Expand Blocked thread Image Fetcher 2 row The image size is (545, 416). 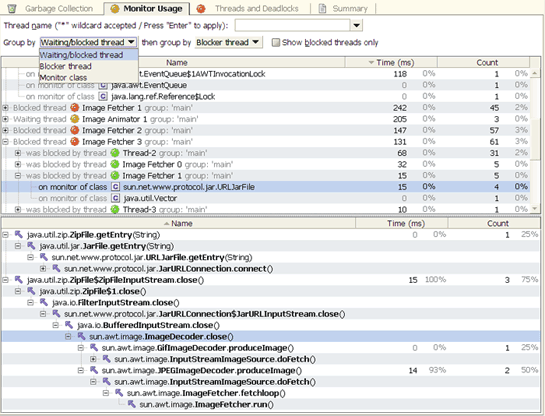coord(5,130)
